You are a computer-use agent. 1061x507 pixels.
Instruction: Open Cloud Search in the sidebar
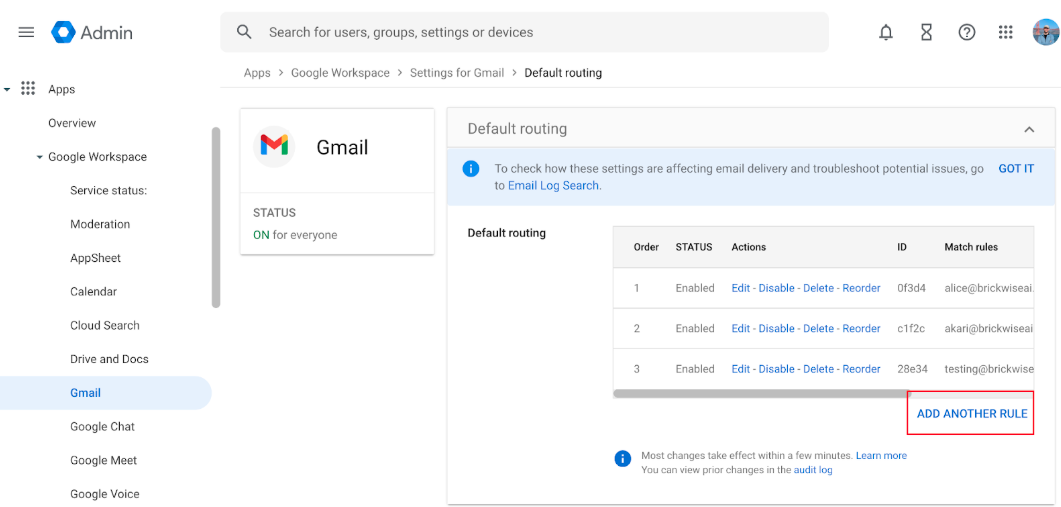click(105, 325)
